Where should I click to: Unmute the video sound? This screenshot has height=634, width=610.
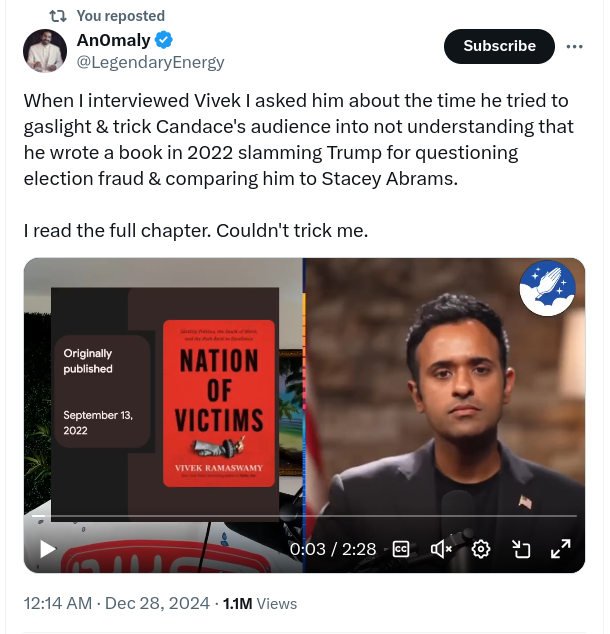click(x=441, y=548)
